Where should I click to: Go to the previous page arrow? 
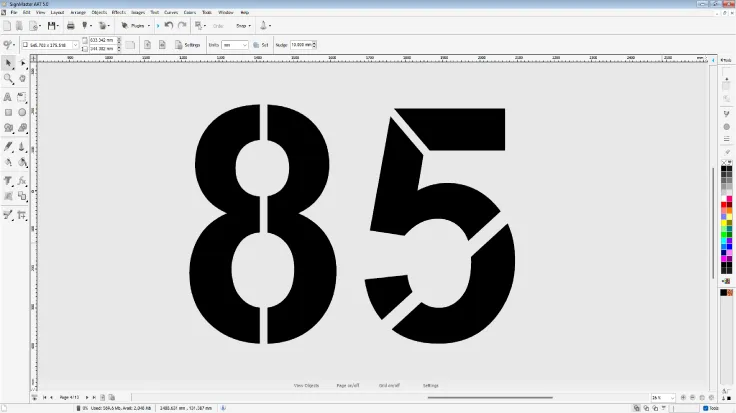[x=51, y=398]
